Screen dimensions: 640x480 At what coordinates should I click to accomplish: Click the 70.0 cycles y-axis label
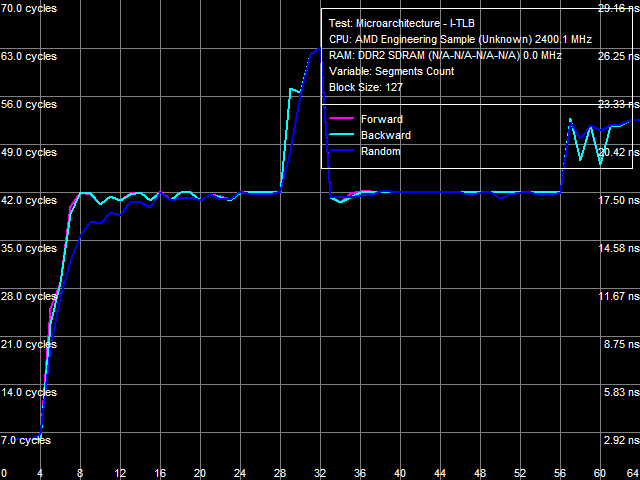coord(29,8)
